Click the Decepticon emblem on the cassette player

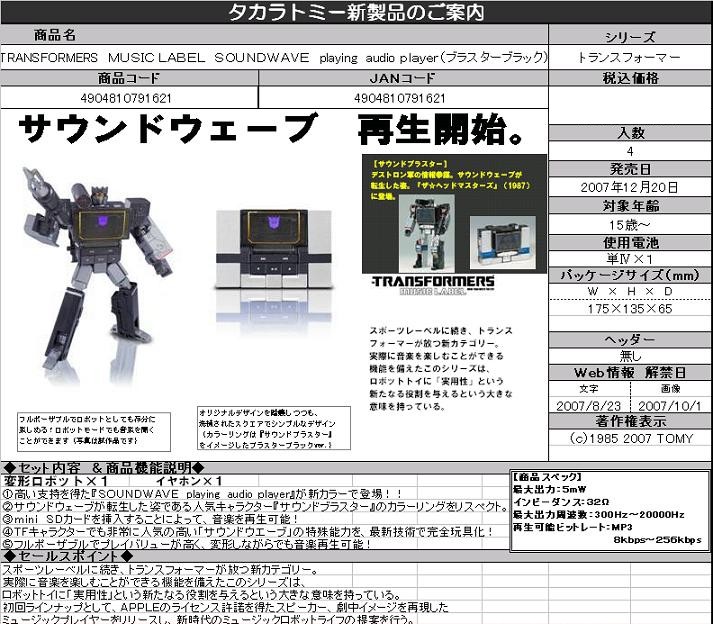[x=275, y=222]
